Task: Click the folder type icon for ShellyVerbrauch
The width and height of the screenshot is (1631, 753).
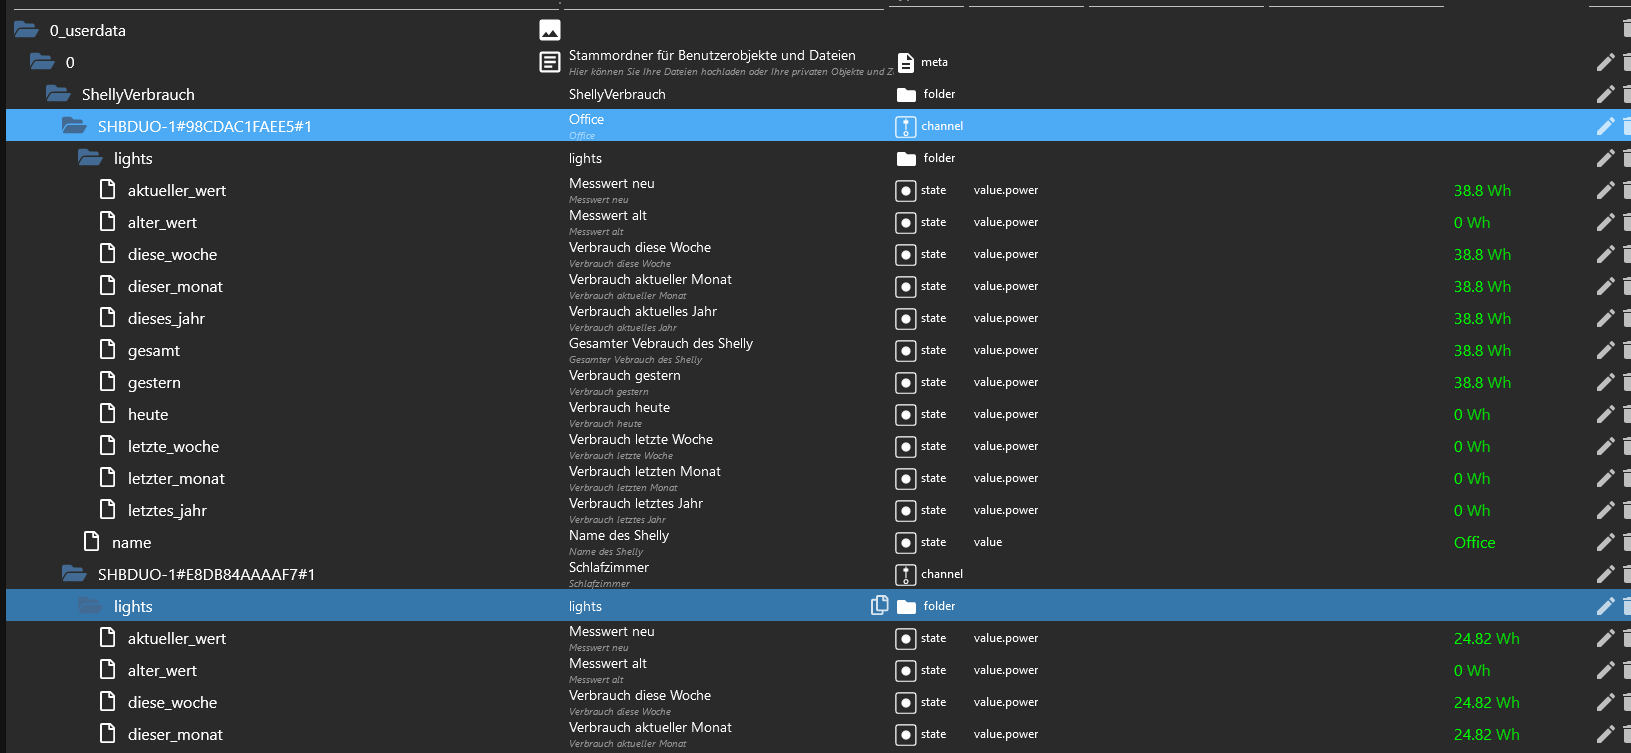Action: click(x=906, y=95)
